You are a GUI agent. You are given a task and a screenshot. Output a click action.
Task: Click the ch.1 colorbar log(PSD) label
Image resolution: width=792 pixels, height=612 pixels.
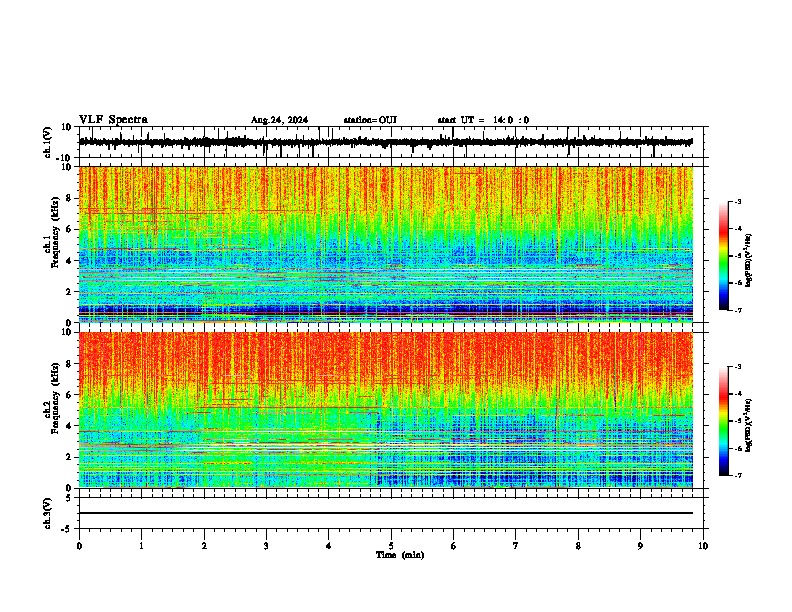tap(749, 261)
